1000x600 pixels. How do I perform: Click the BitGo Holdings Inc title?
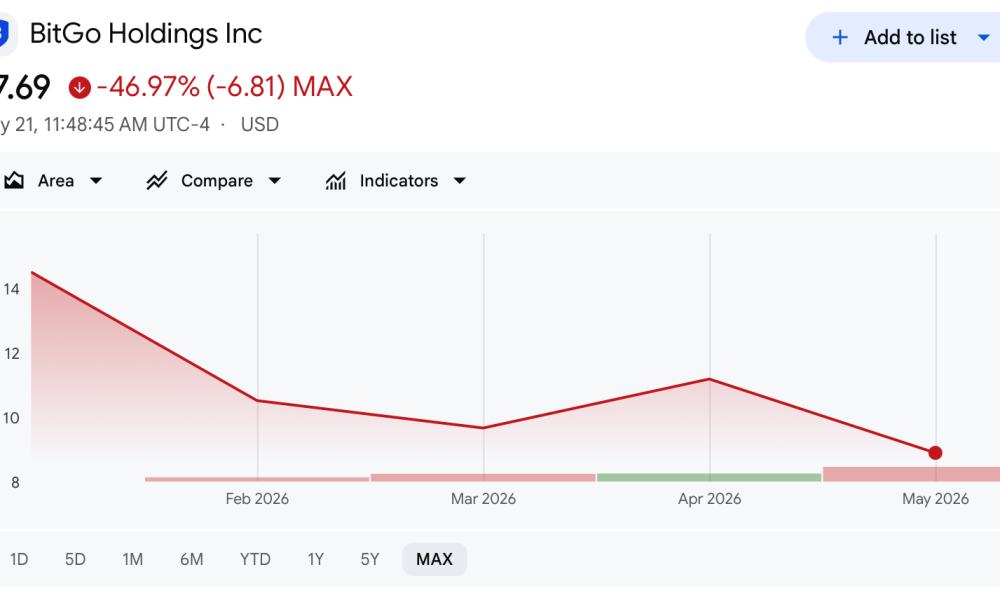click(x=145, y=34)
